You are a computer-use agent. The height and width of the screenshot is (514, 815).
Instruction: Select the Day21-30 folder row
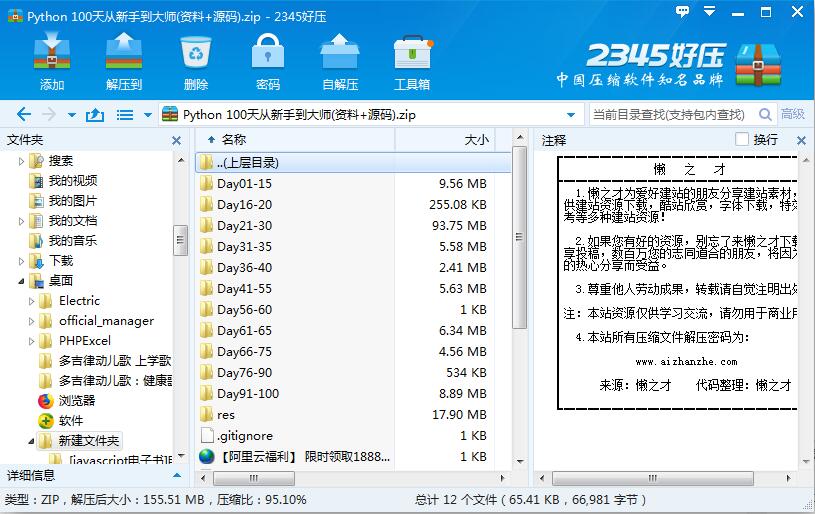tap(353, 226)
